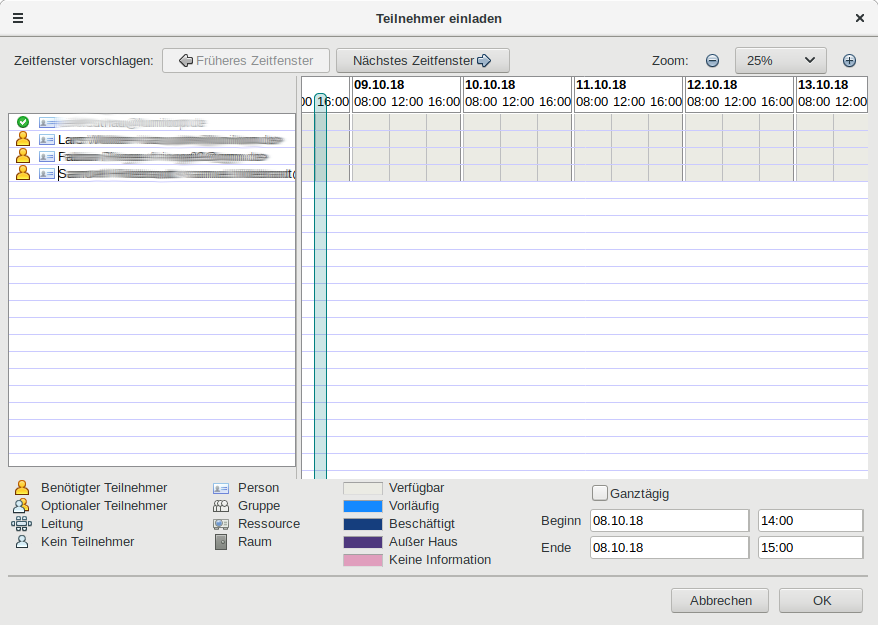
Task: Click the Beginn date field 08.10.18
Action: 669,520
